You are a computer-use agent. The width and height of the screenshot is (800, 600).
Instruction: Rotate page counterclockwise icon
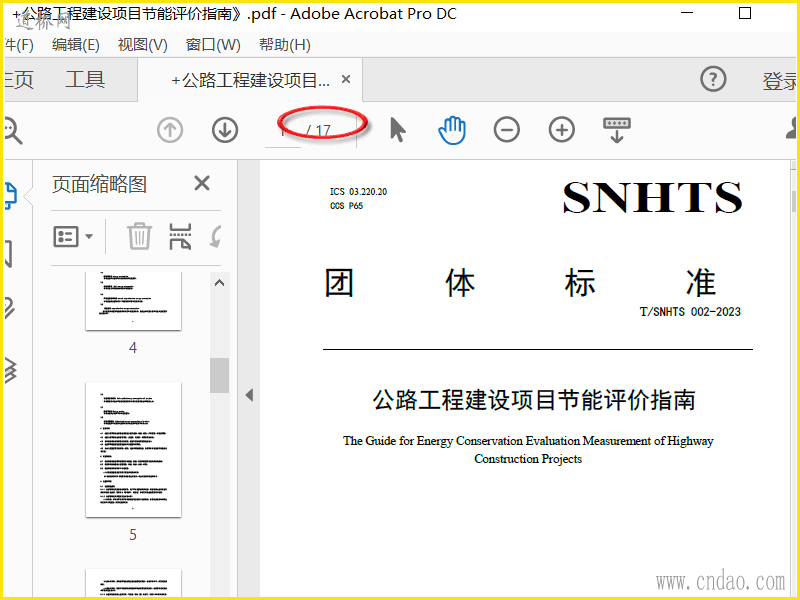tap(216, 237)
